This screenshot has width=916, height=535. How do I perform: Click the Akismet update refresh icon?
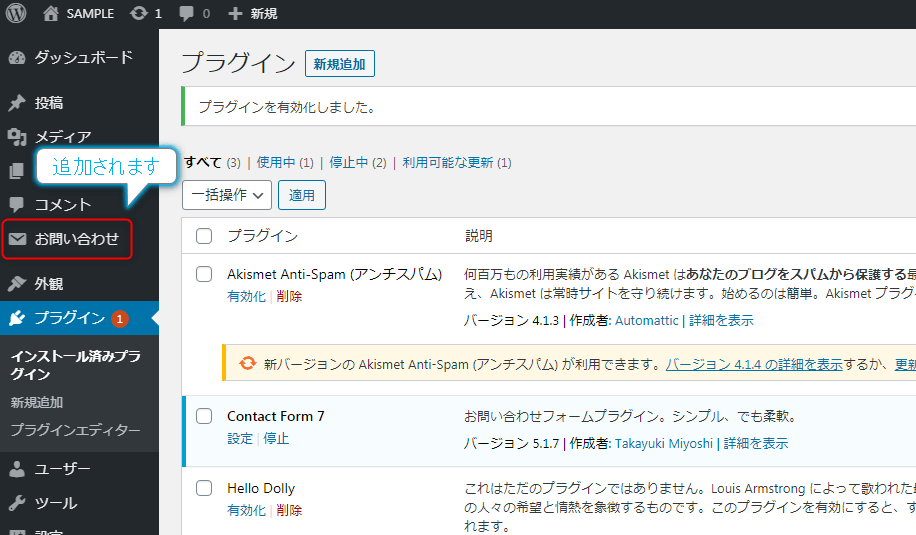pos(247,363)
